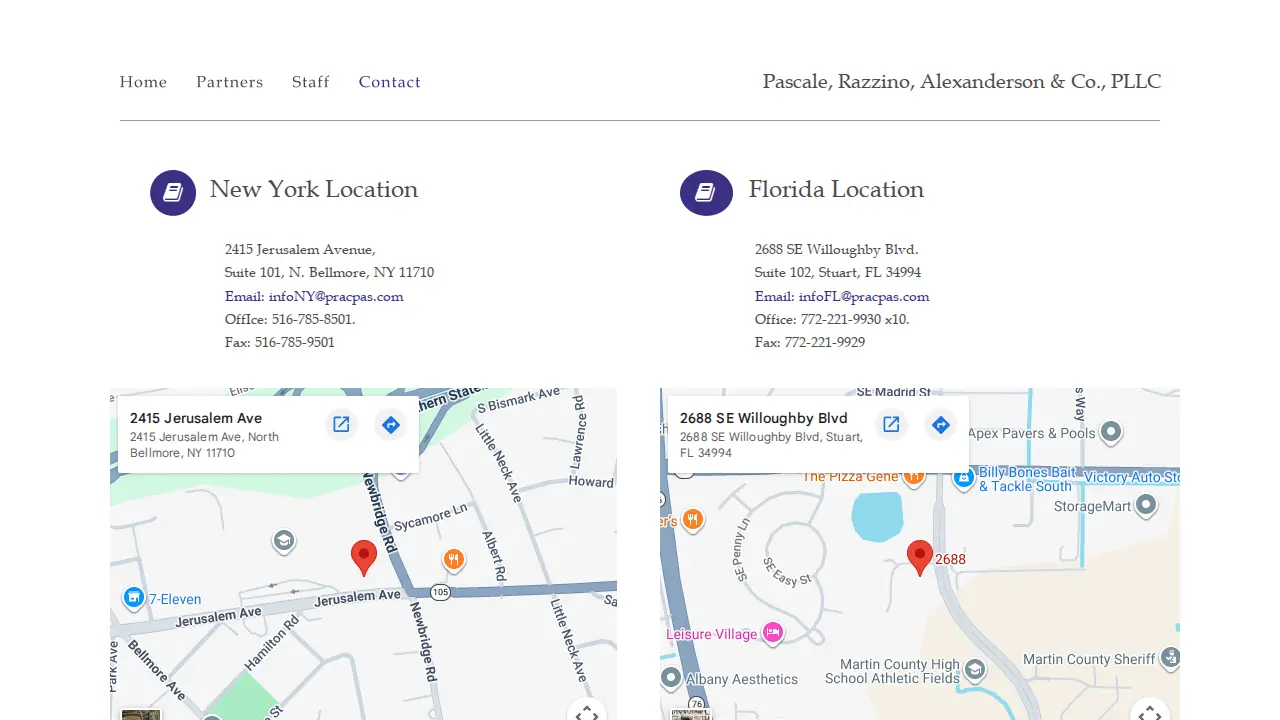Viewport: 1280px width, 720px height.
Task: Click the "2688 SE Willoughby Blvd" map card title
Action: coord(764,418)
